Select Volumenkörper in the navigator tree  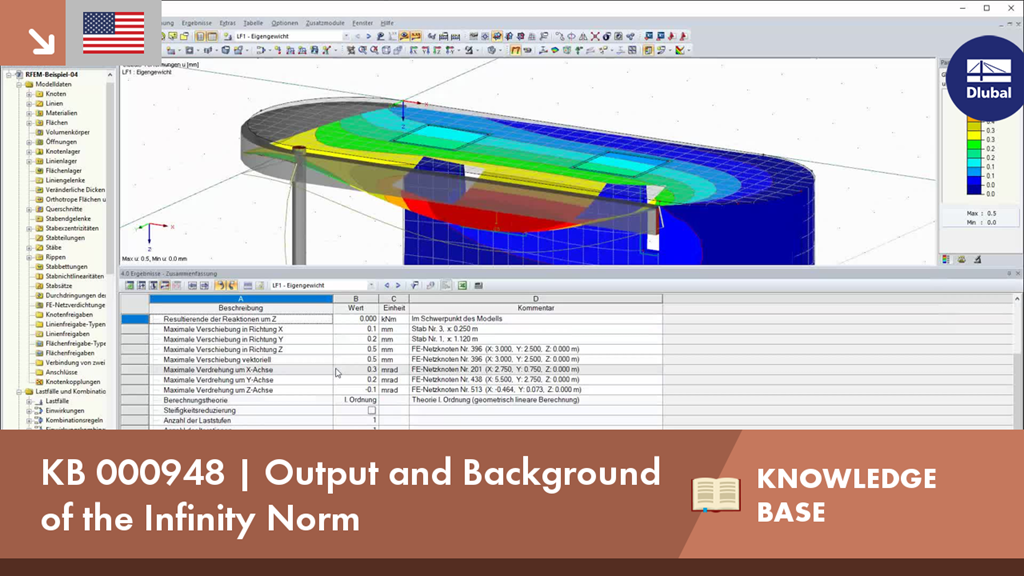(x=67, y=133)
